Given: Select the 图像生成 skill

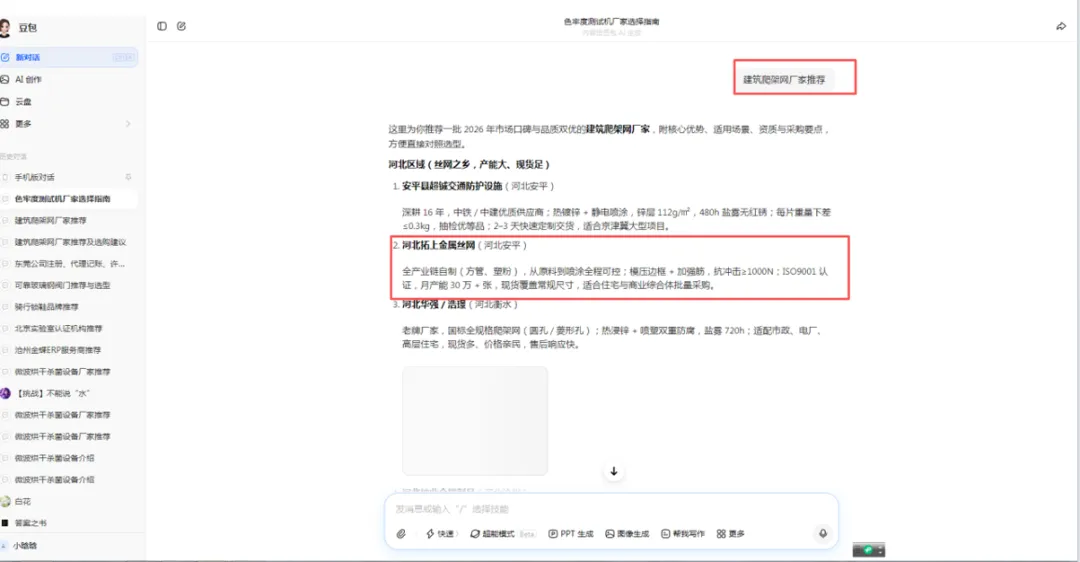Looking at the screenshot, I should pos(627,534).
